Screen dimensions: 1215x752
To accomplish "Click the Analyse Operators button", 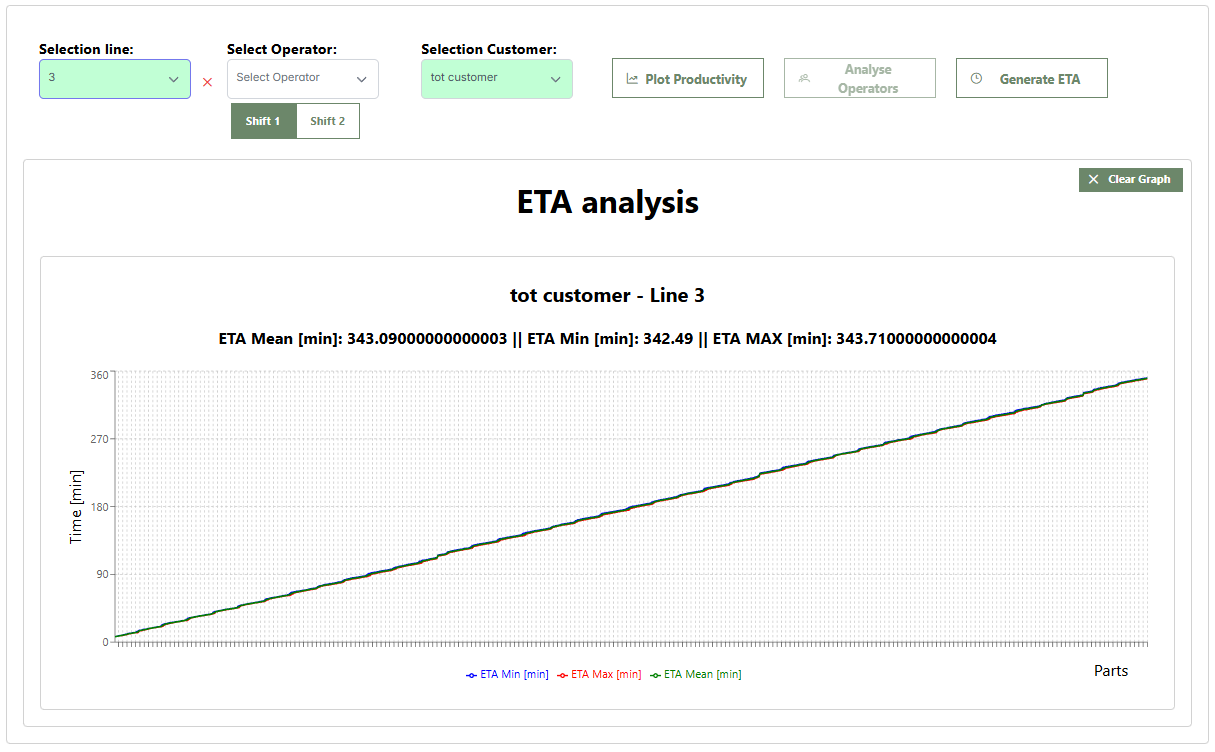I will 859,79.
